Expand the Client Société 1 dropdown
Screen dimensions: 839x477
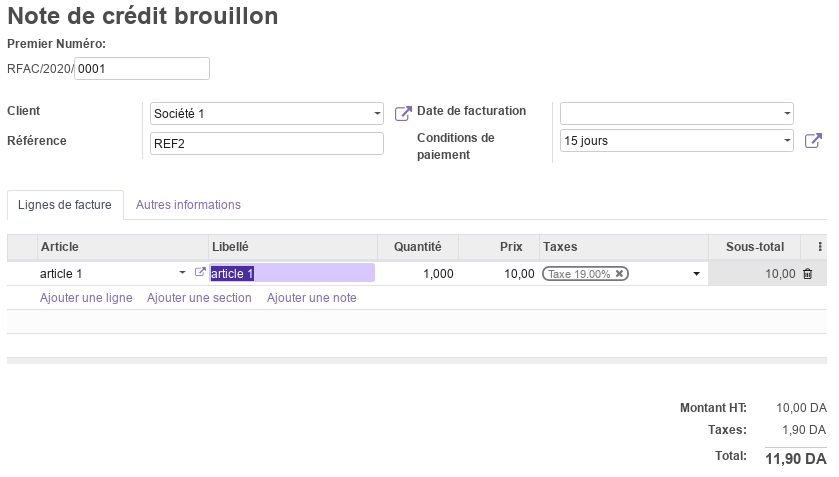pos(377,113)
